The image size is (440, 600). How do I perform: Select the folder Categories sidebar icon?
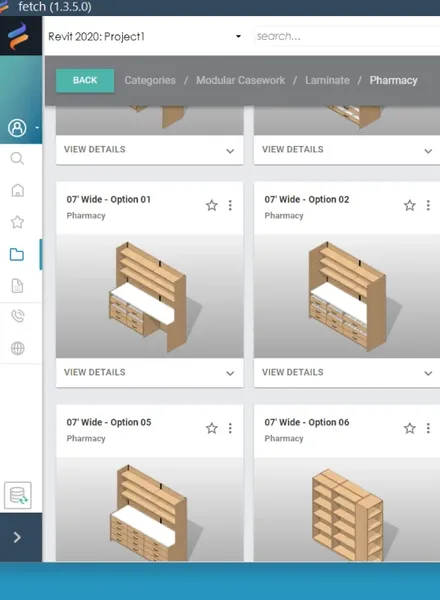17,254
